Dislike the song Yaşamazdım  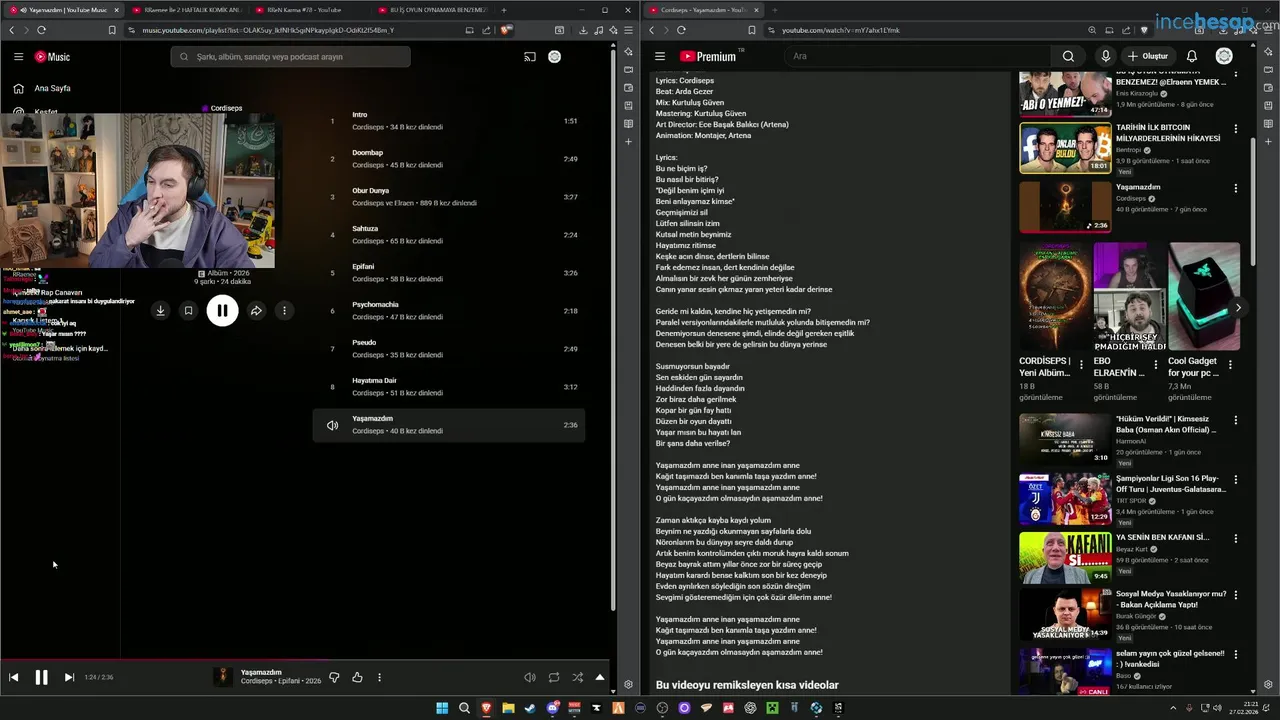334,677
